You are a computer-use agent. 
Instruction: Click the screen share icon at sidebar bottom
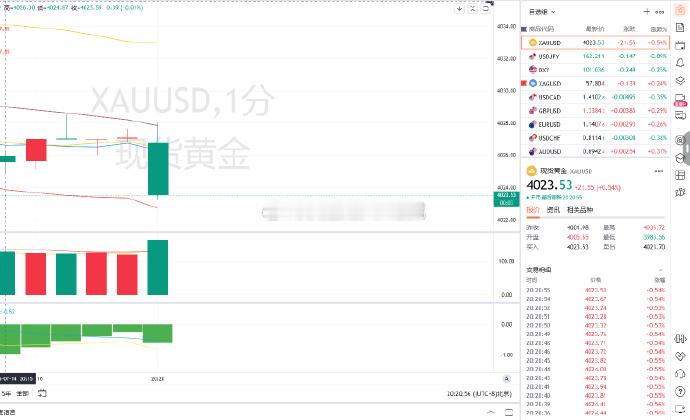pyautogui.click(x=680, y=409)
